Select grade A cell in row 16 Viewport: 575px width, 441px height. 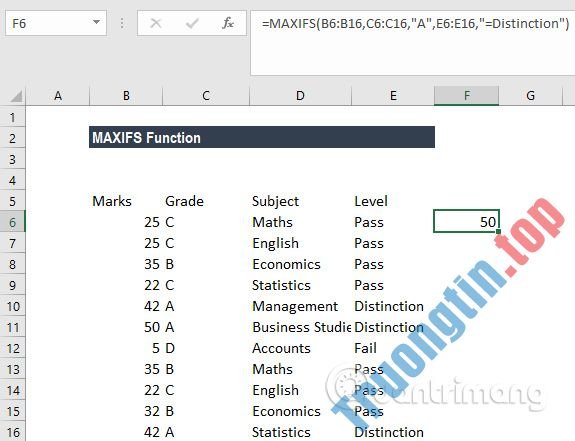206,432
